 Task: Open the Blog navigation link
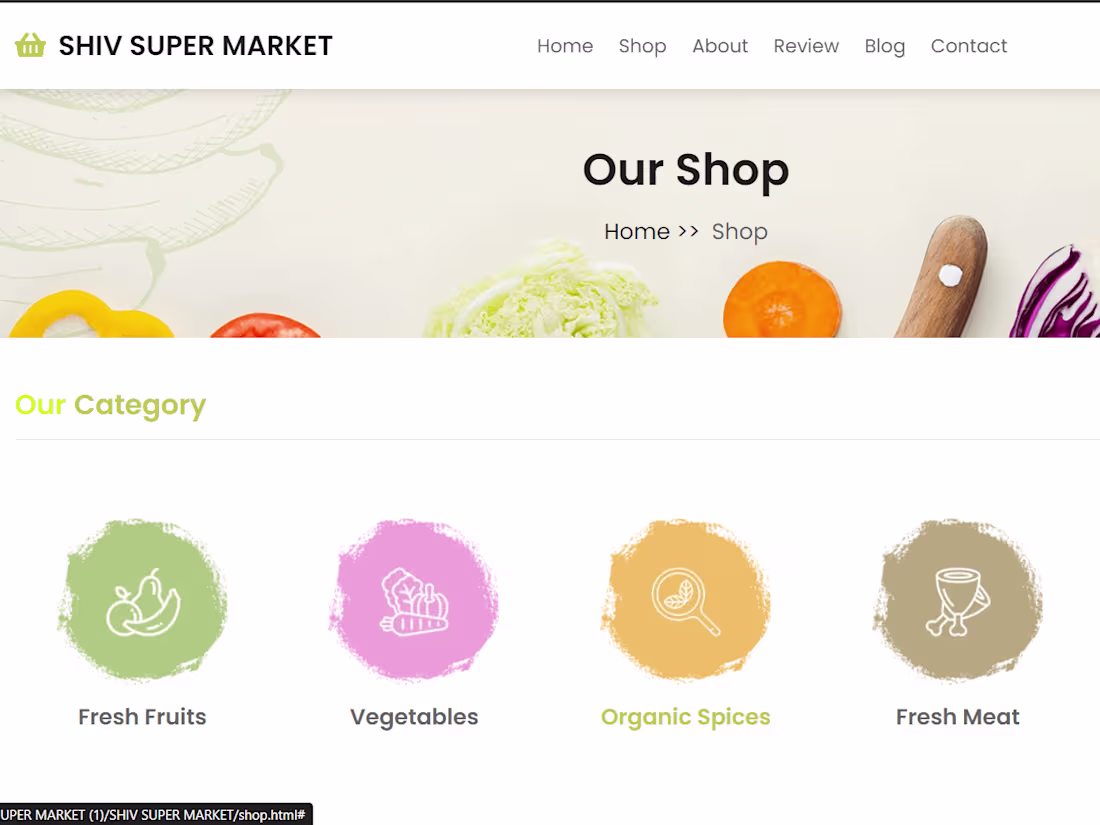(885, 46)
